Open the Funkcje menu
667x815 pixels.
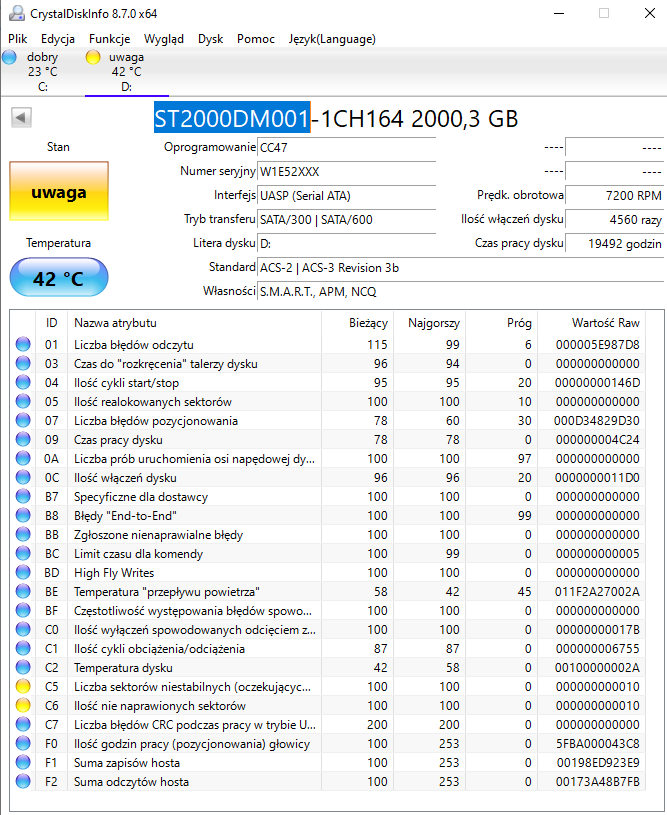tap(110, 39)
